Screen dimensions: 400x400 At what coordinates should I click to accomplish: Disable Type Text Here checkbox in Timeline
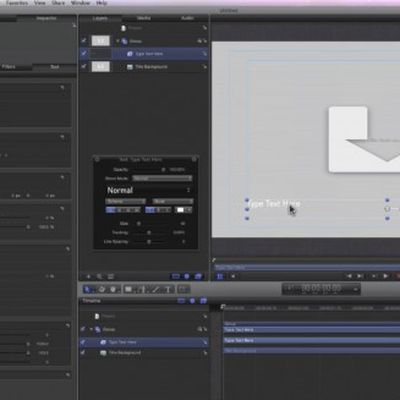click(x=83, y=342)
